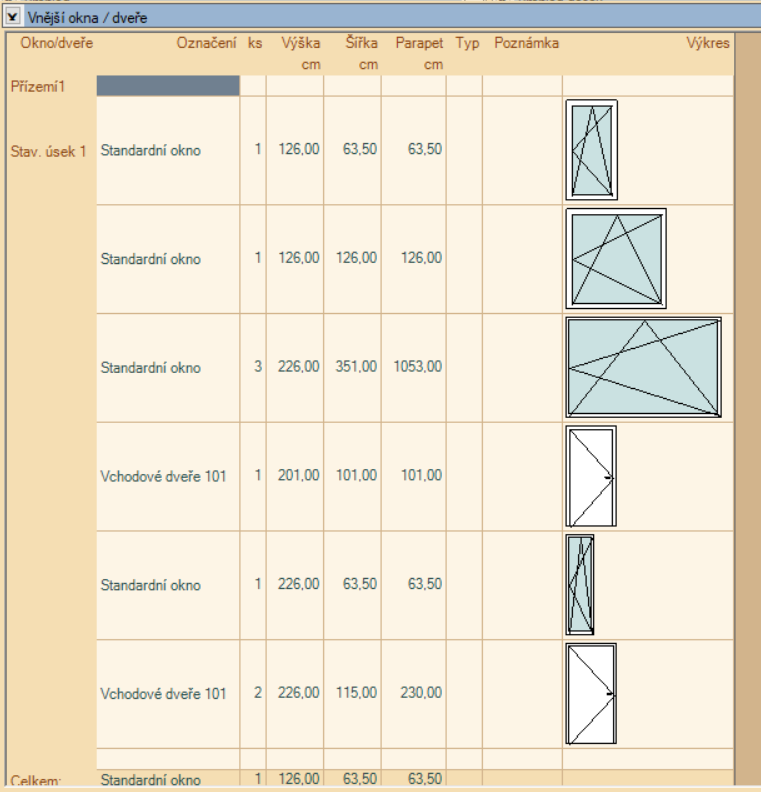
Task: Select Vchodové dveře 101 with height 226,00
Action: [x=163, y=694]
